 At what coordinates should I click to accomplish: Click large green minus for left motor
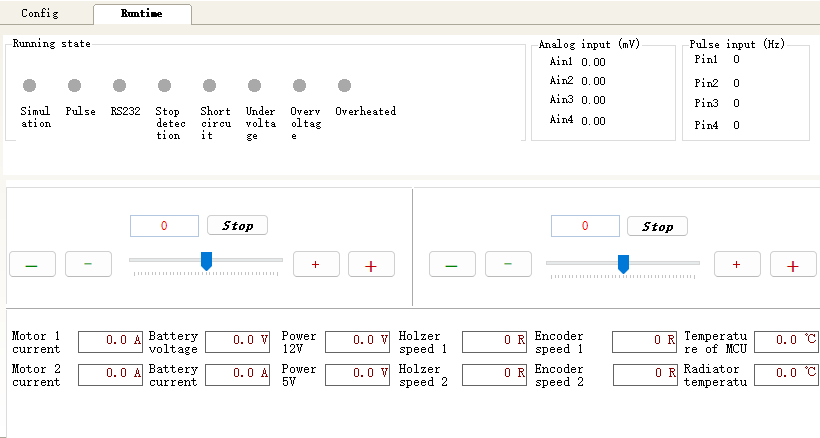coord(32,265)
